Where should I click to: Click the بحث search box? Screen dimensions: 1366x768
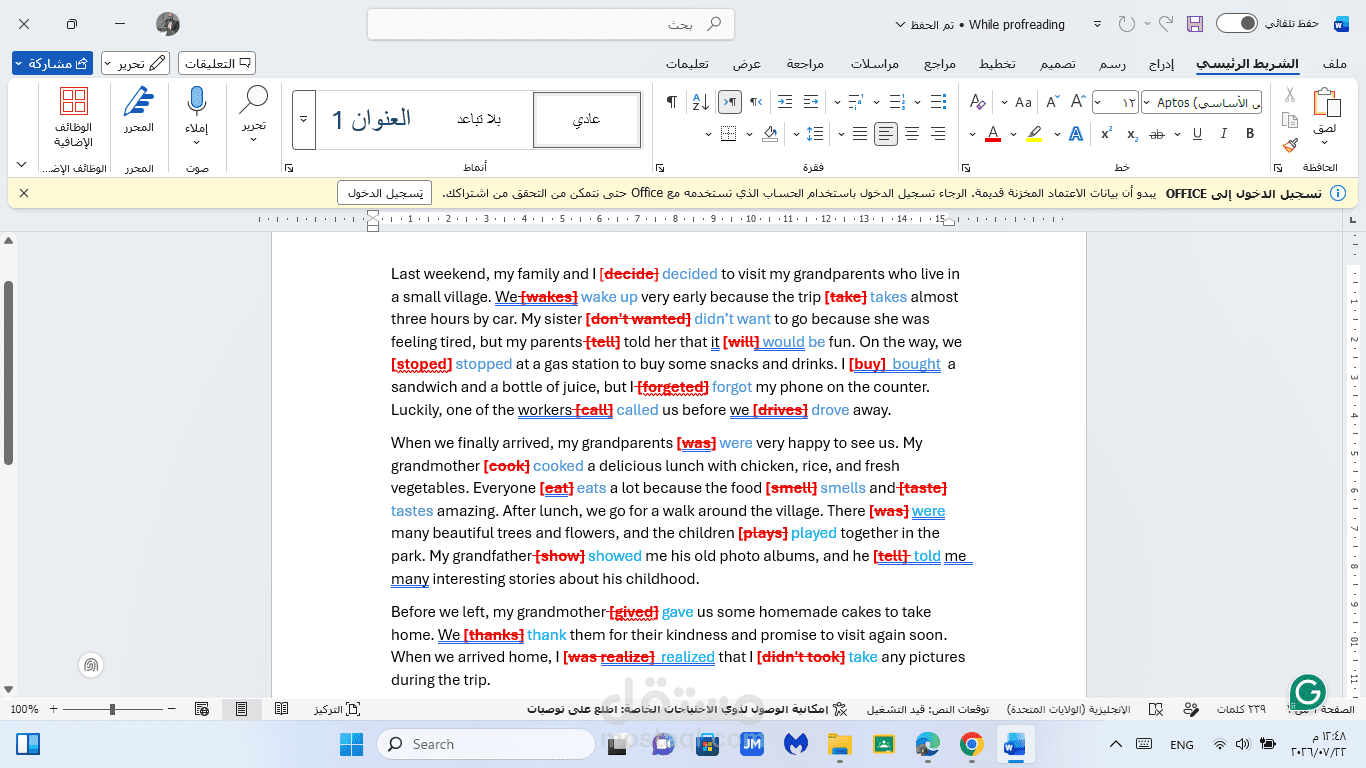(552, 24)
